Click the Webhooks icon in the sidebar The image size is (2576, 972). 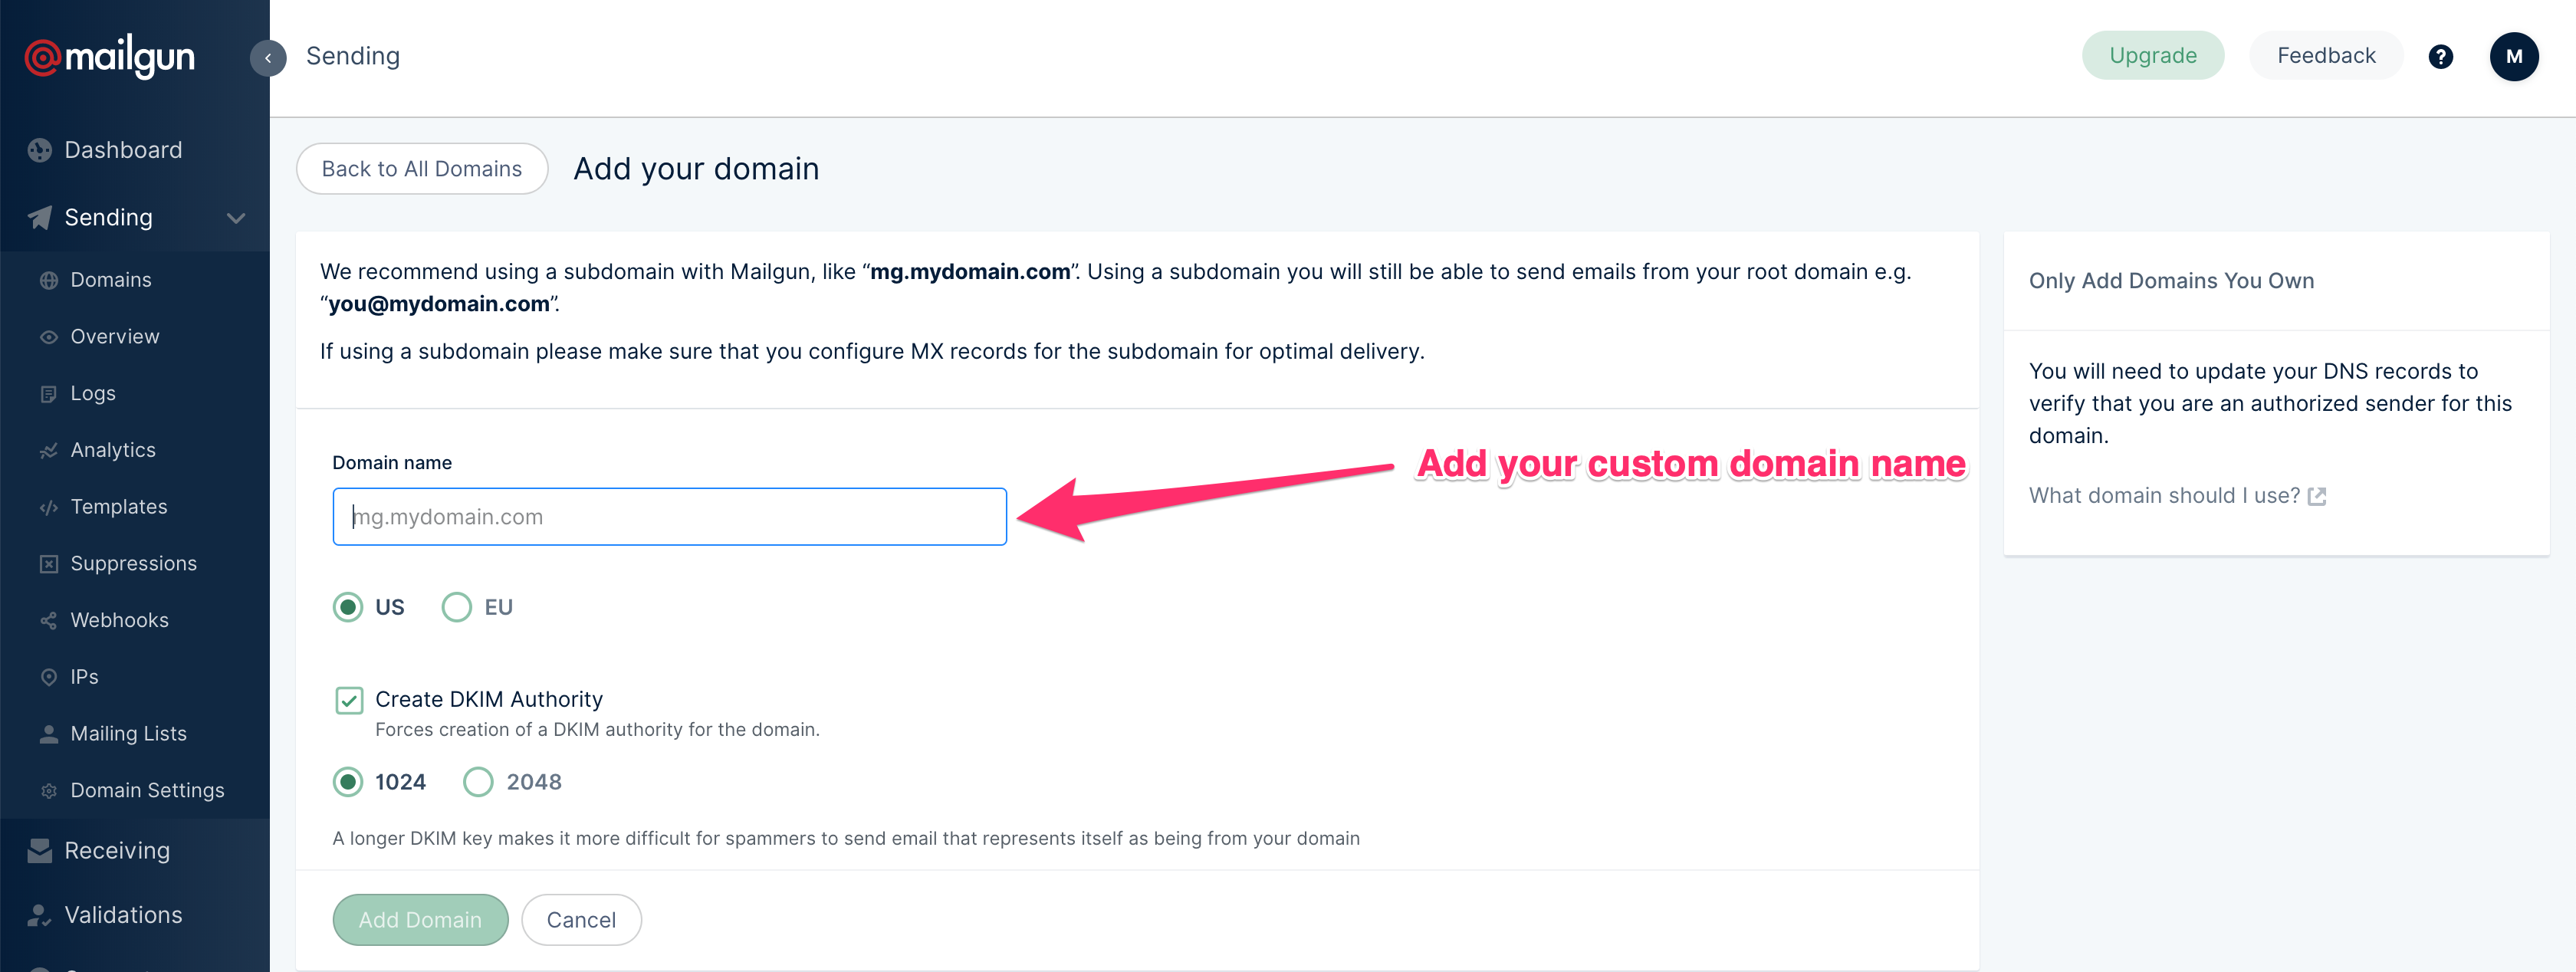pos(48,621)
